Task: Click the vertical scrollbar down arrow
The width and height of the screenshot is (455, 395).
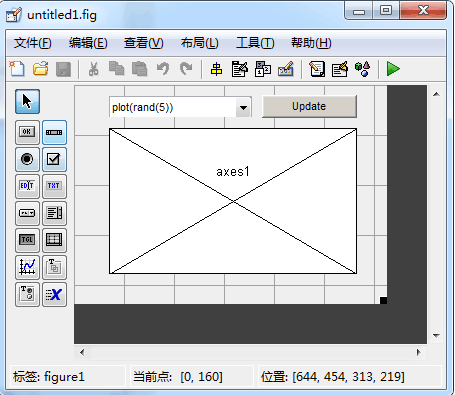Action: [436, 336]
